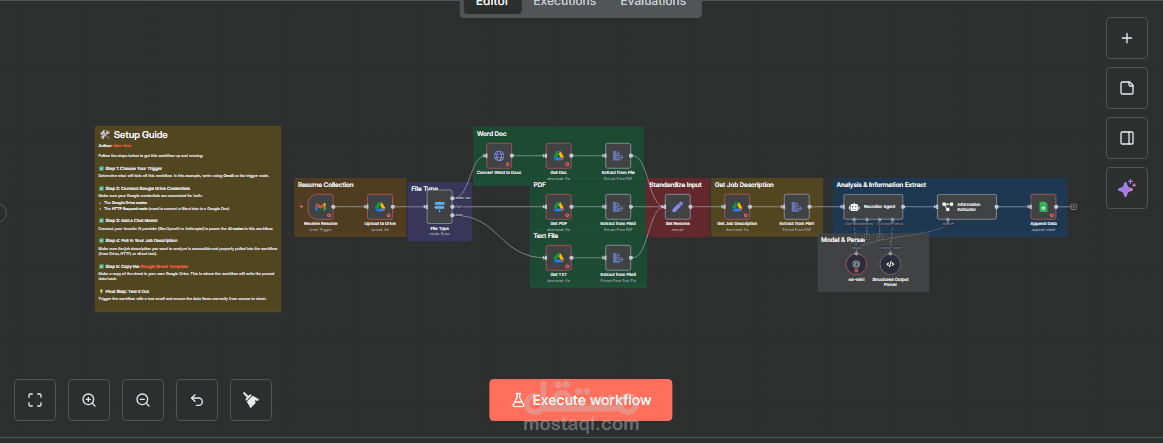Execute the workflow
This screenshot has height=443, width=1163.
(x=581, y=400)
